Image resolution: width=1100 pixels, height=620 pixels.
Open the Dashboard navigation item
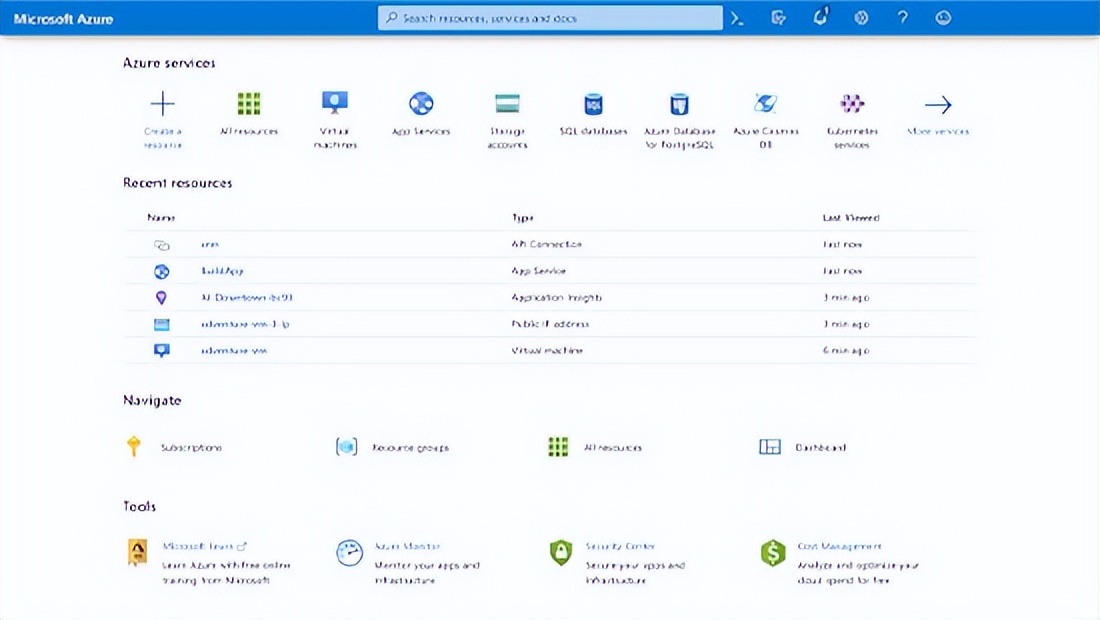point(819,448)
